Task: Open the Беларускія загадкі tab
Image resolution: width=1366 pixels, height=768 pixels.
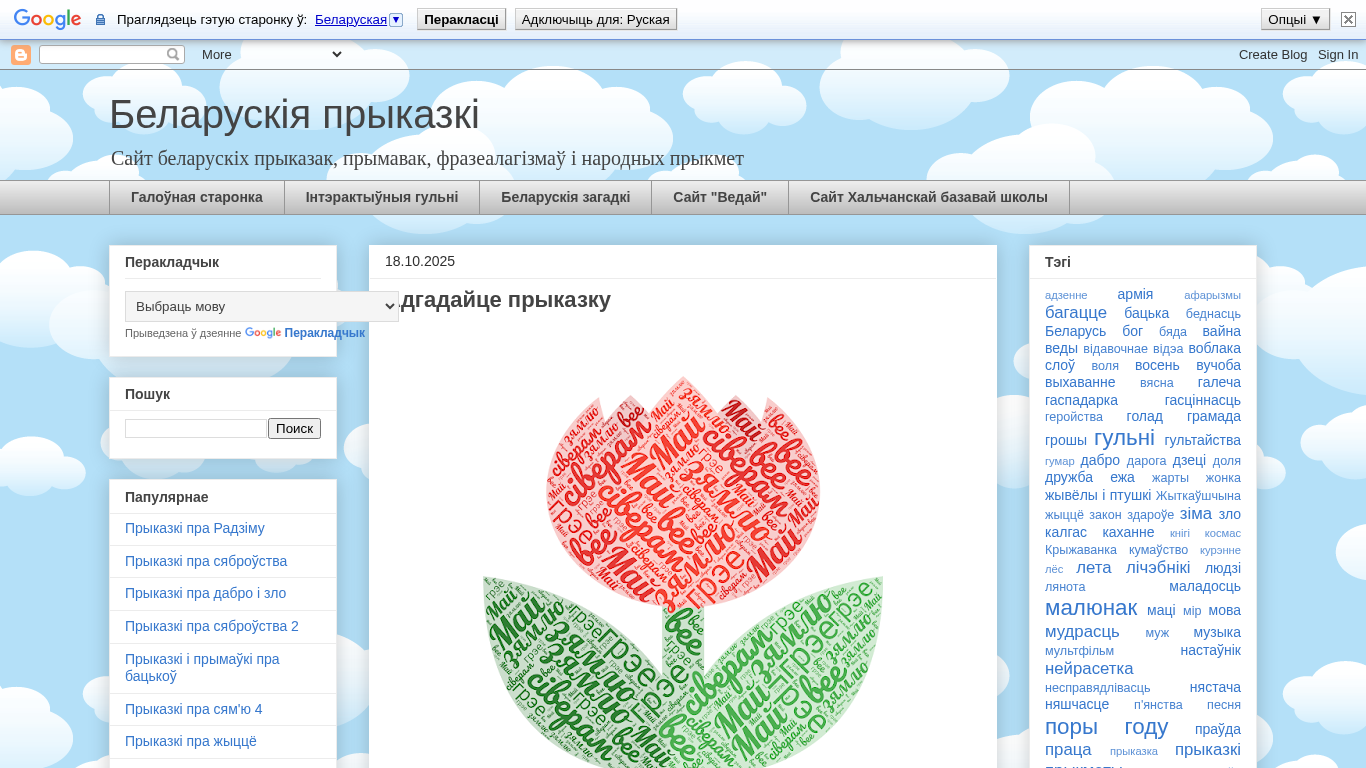Action: click(x=566, y=197)
